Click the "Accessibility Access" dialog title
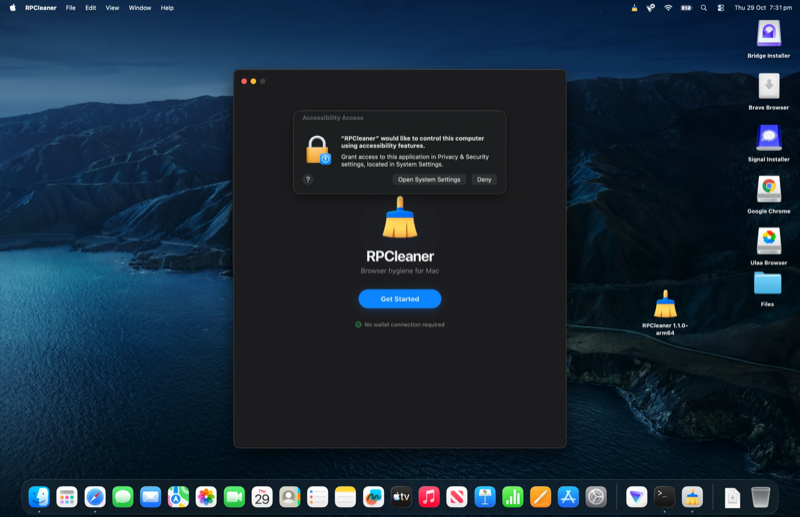 333,118
